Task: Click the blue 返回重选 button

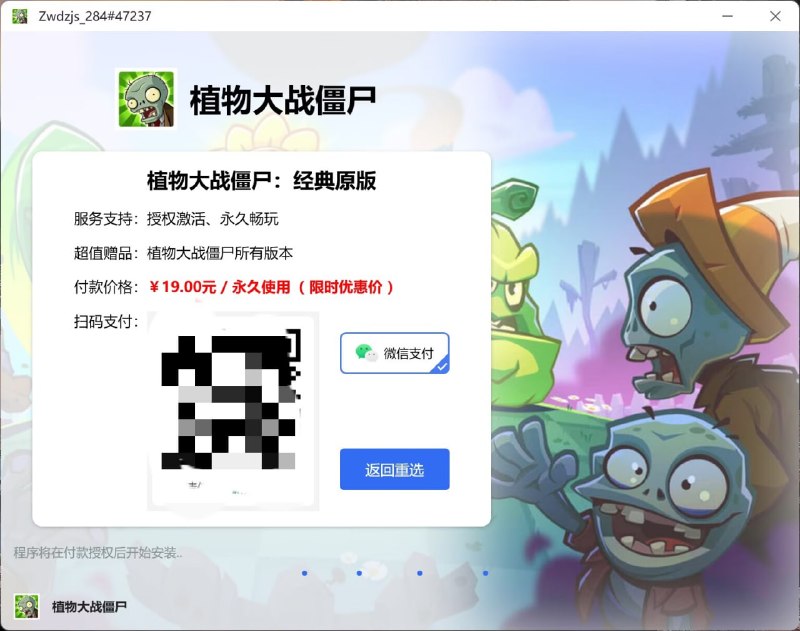Action: coord(394,469)
